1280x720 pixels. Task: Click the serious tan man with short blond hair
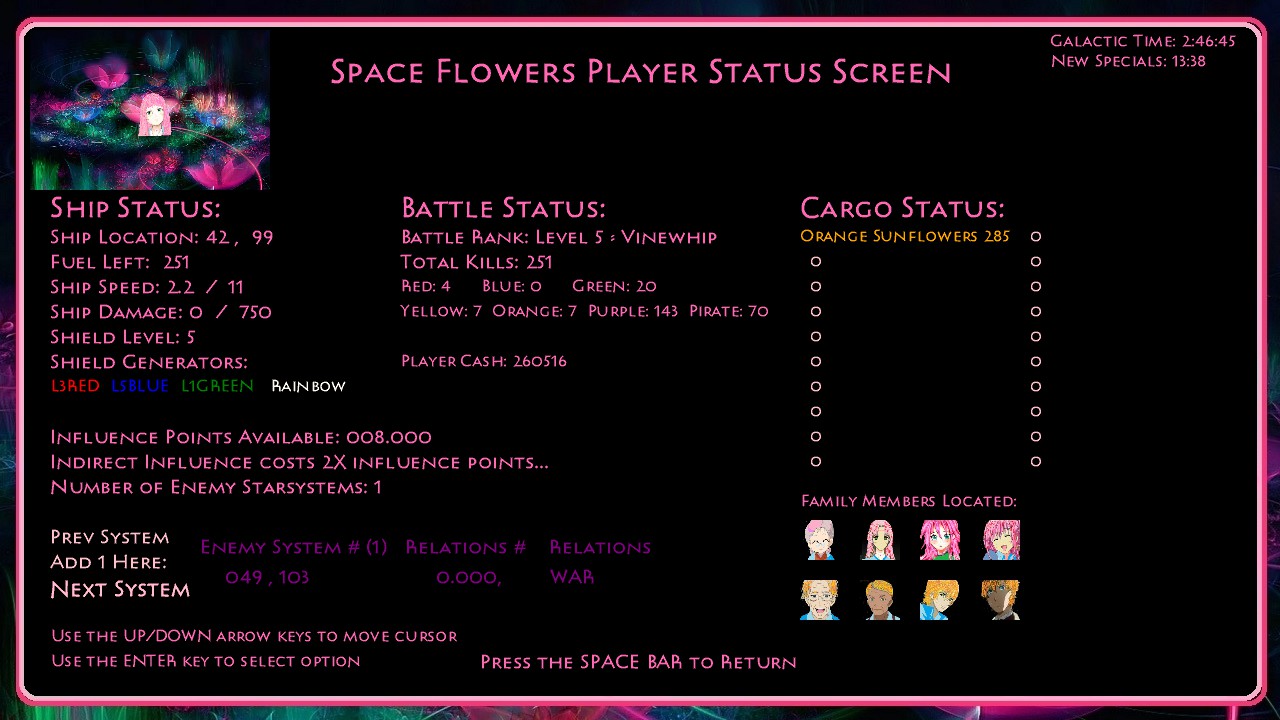pos(880,600)
